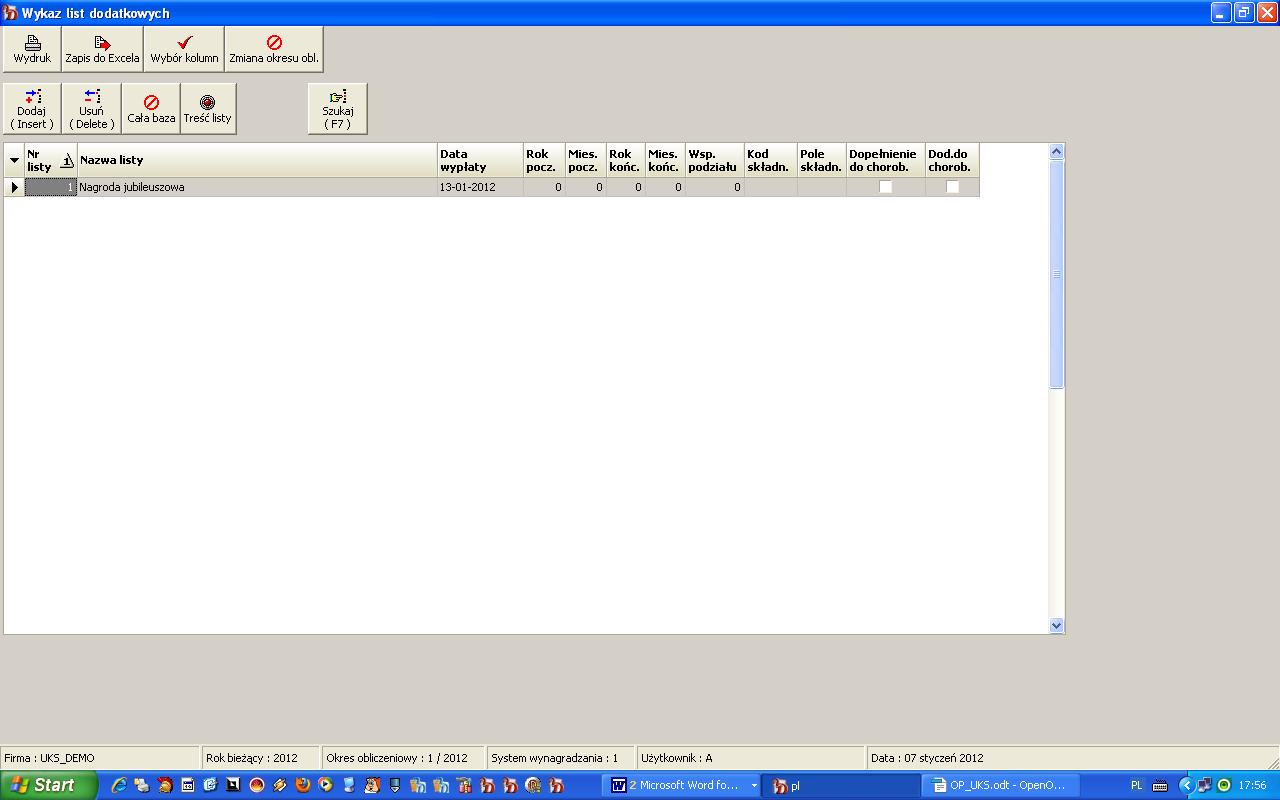Sort by the Data wypłaty column header

480,160
